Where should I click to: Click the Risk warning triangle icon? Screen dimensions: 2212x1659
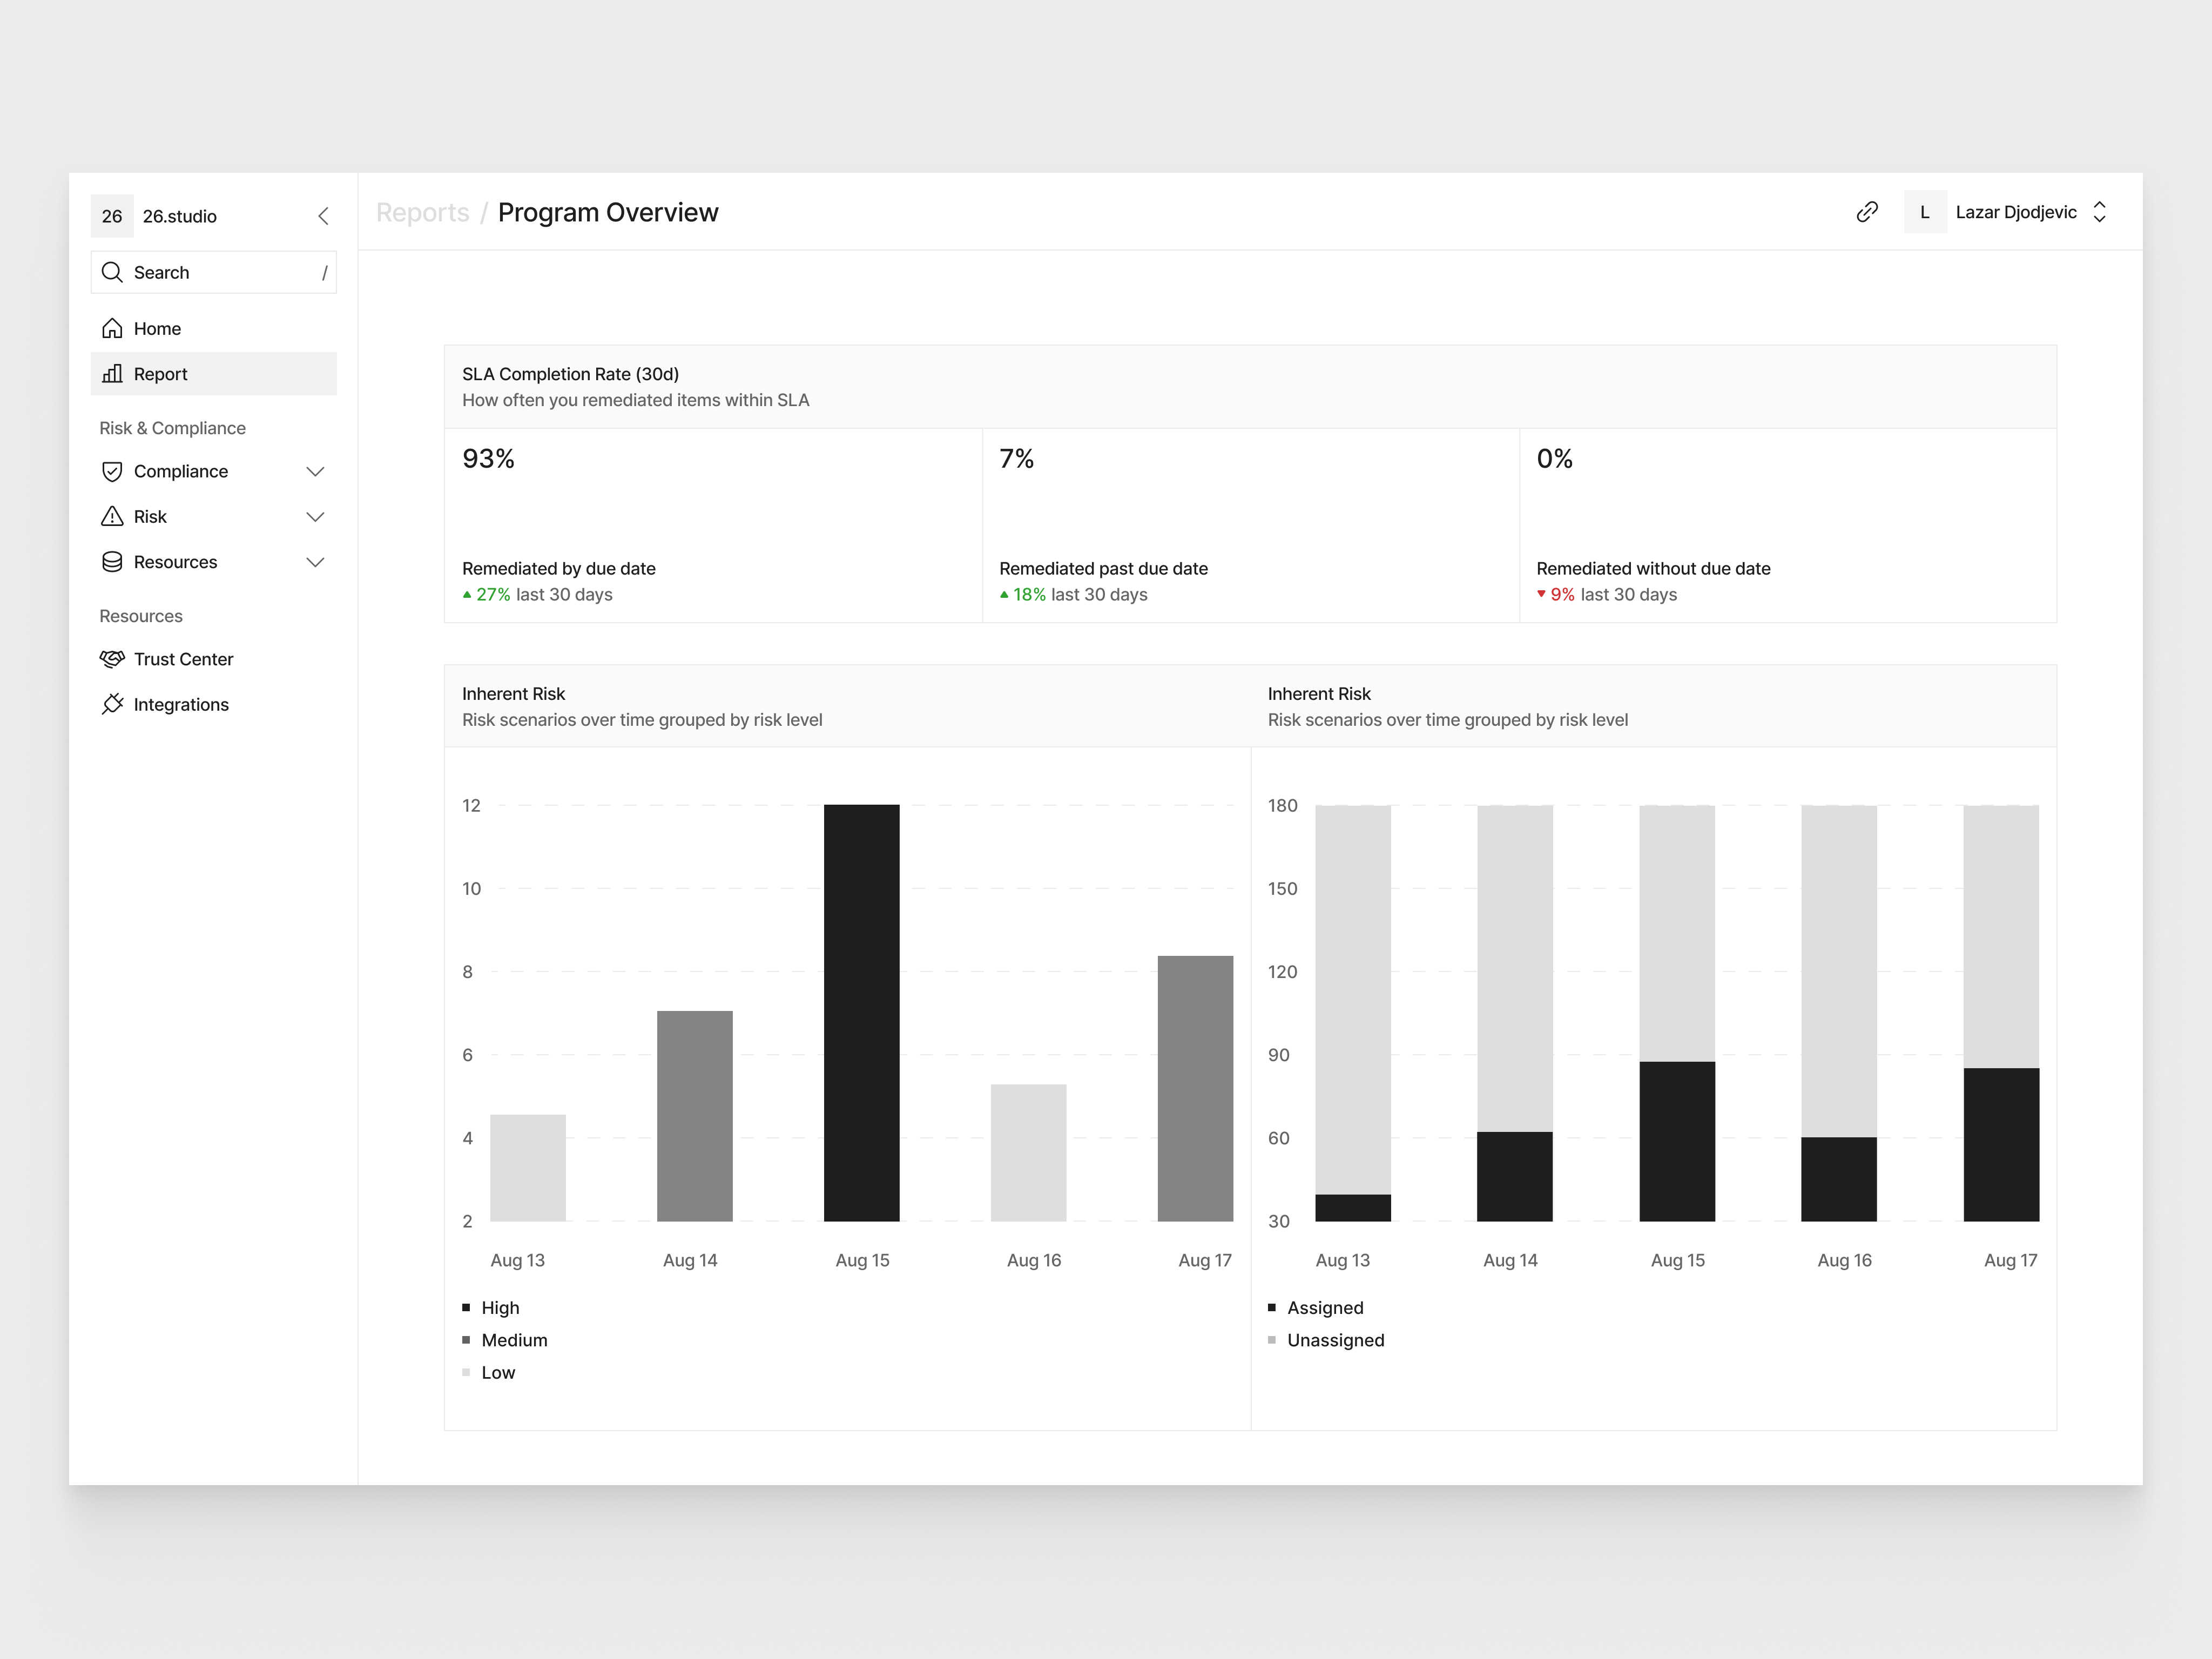tap(112, 516)
